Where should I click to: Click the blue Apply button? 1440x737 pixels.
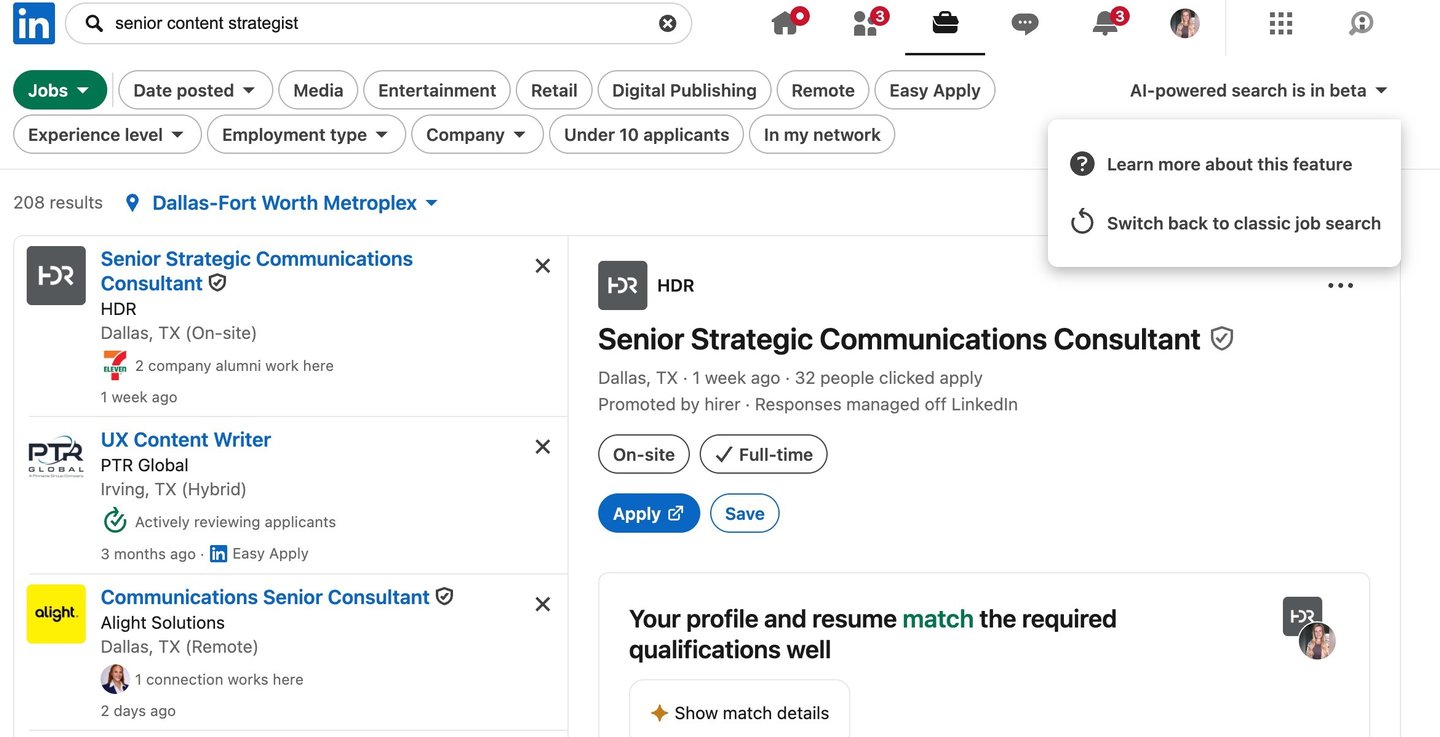pos(648,514)
